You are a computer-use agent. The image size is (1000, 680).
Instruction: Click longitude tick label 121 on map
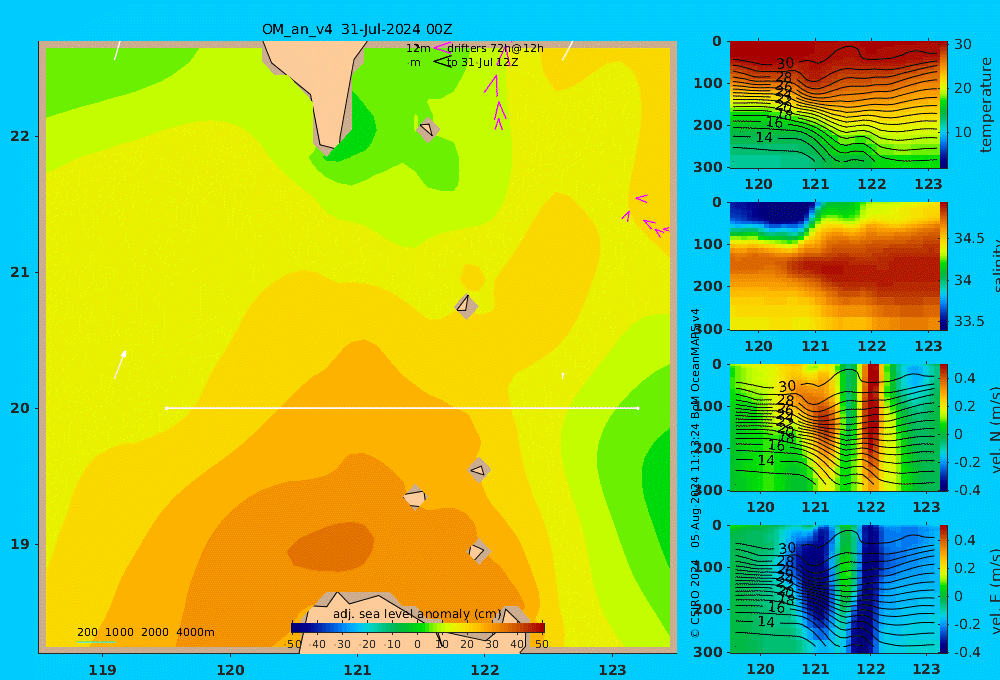(357, 670)
